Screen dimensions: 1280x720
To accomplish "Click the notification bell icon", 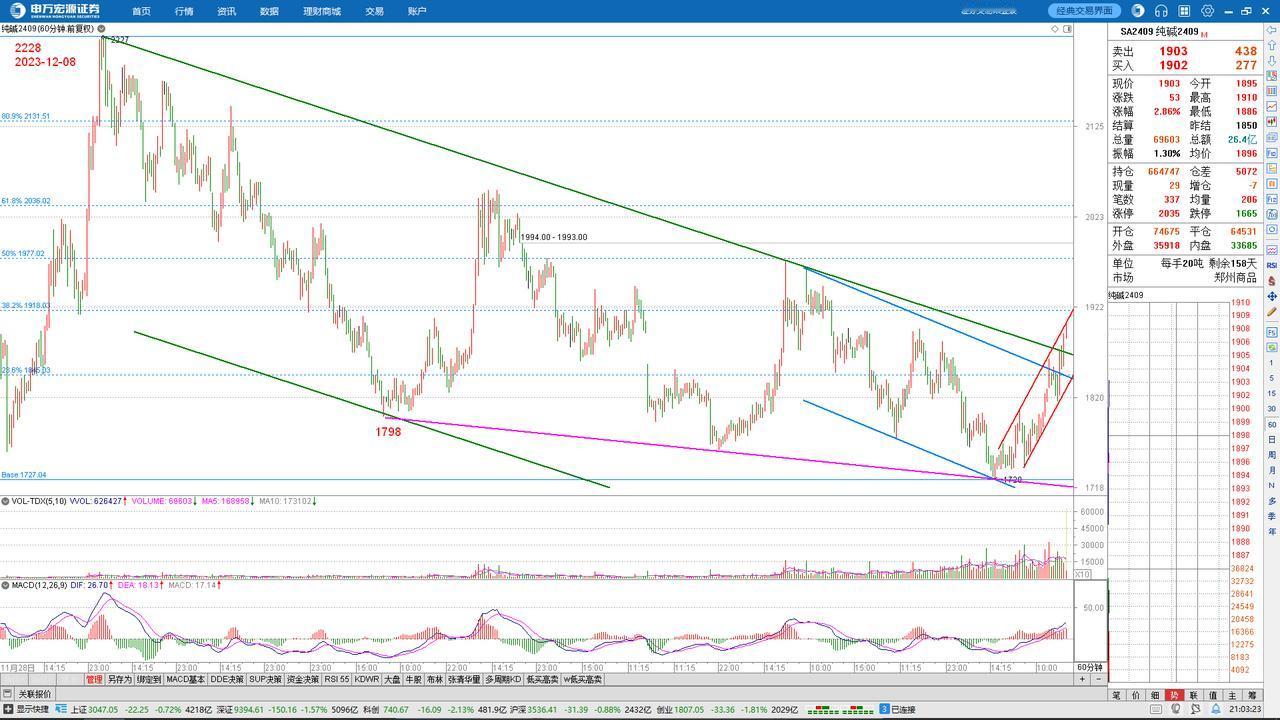I will 1215,709.
